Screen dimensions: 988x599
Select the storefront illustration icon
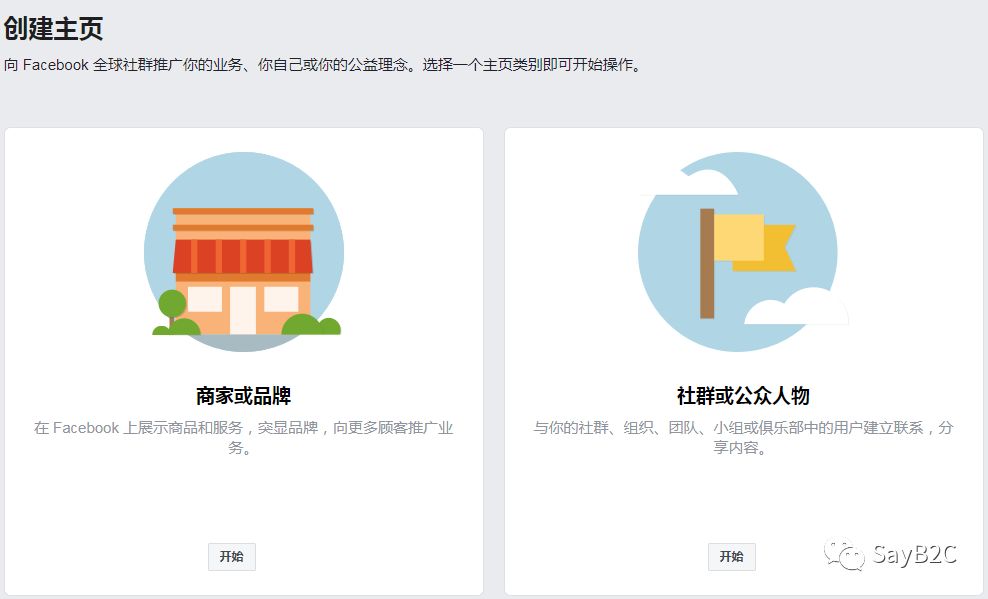pyautogui.click(x=244, y=252)
